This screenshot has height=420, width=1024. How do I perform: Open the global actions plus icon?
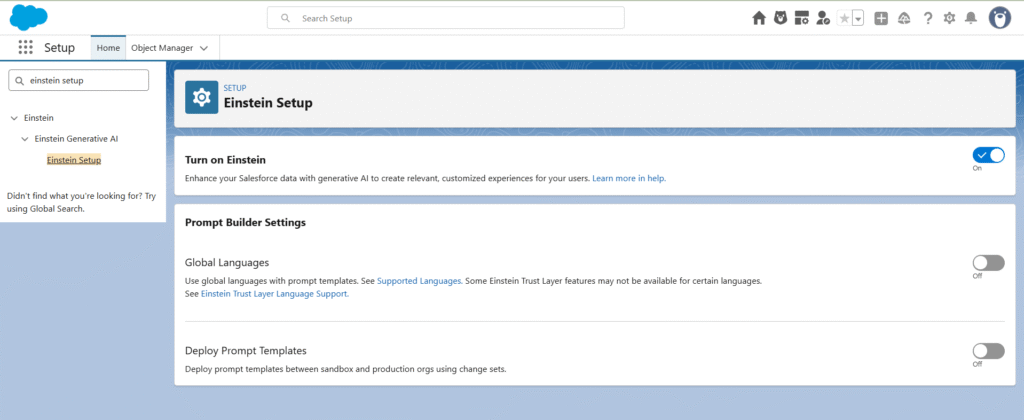[x=881, y=18]
